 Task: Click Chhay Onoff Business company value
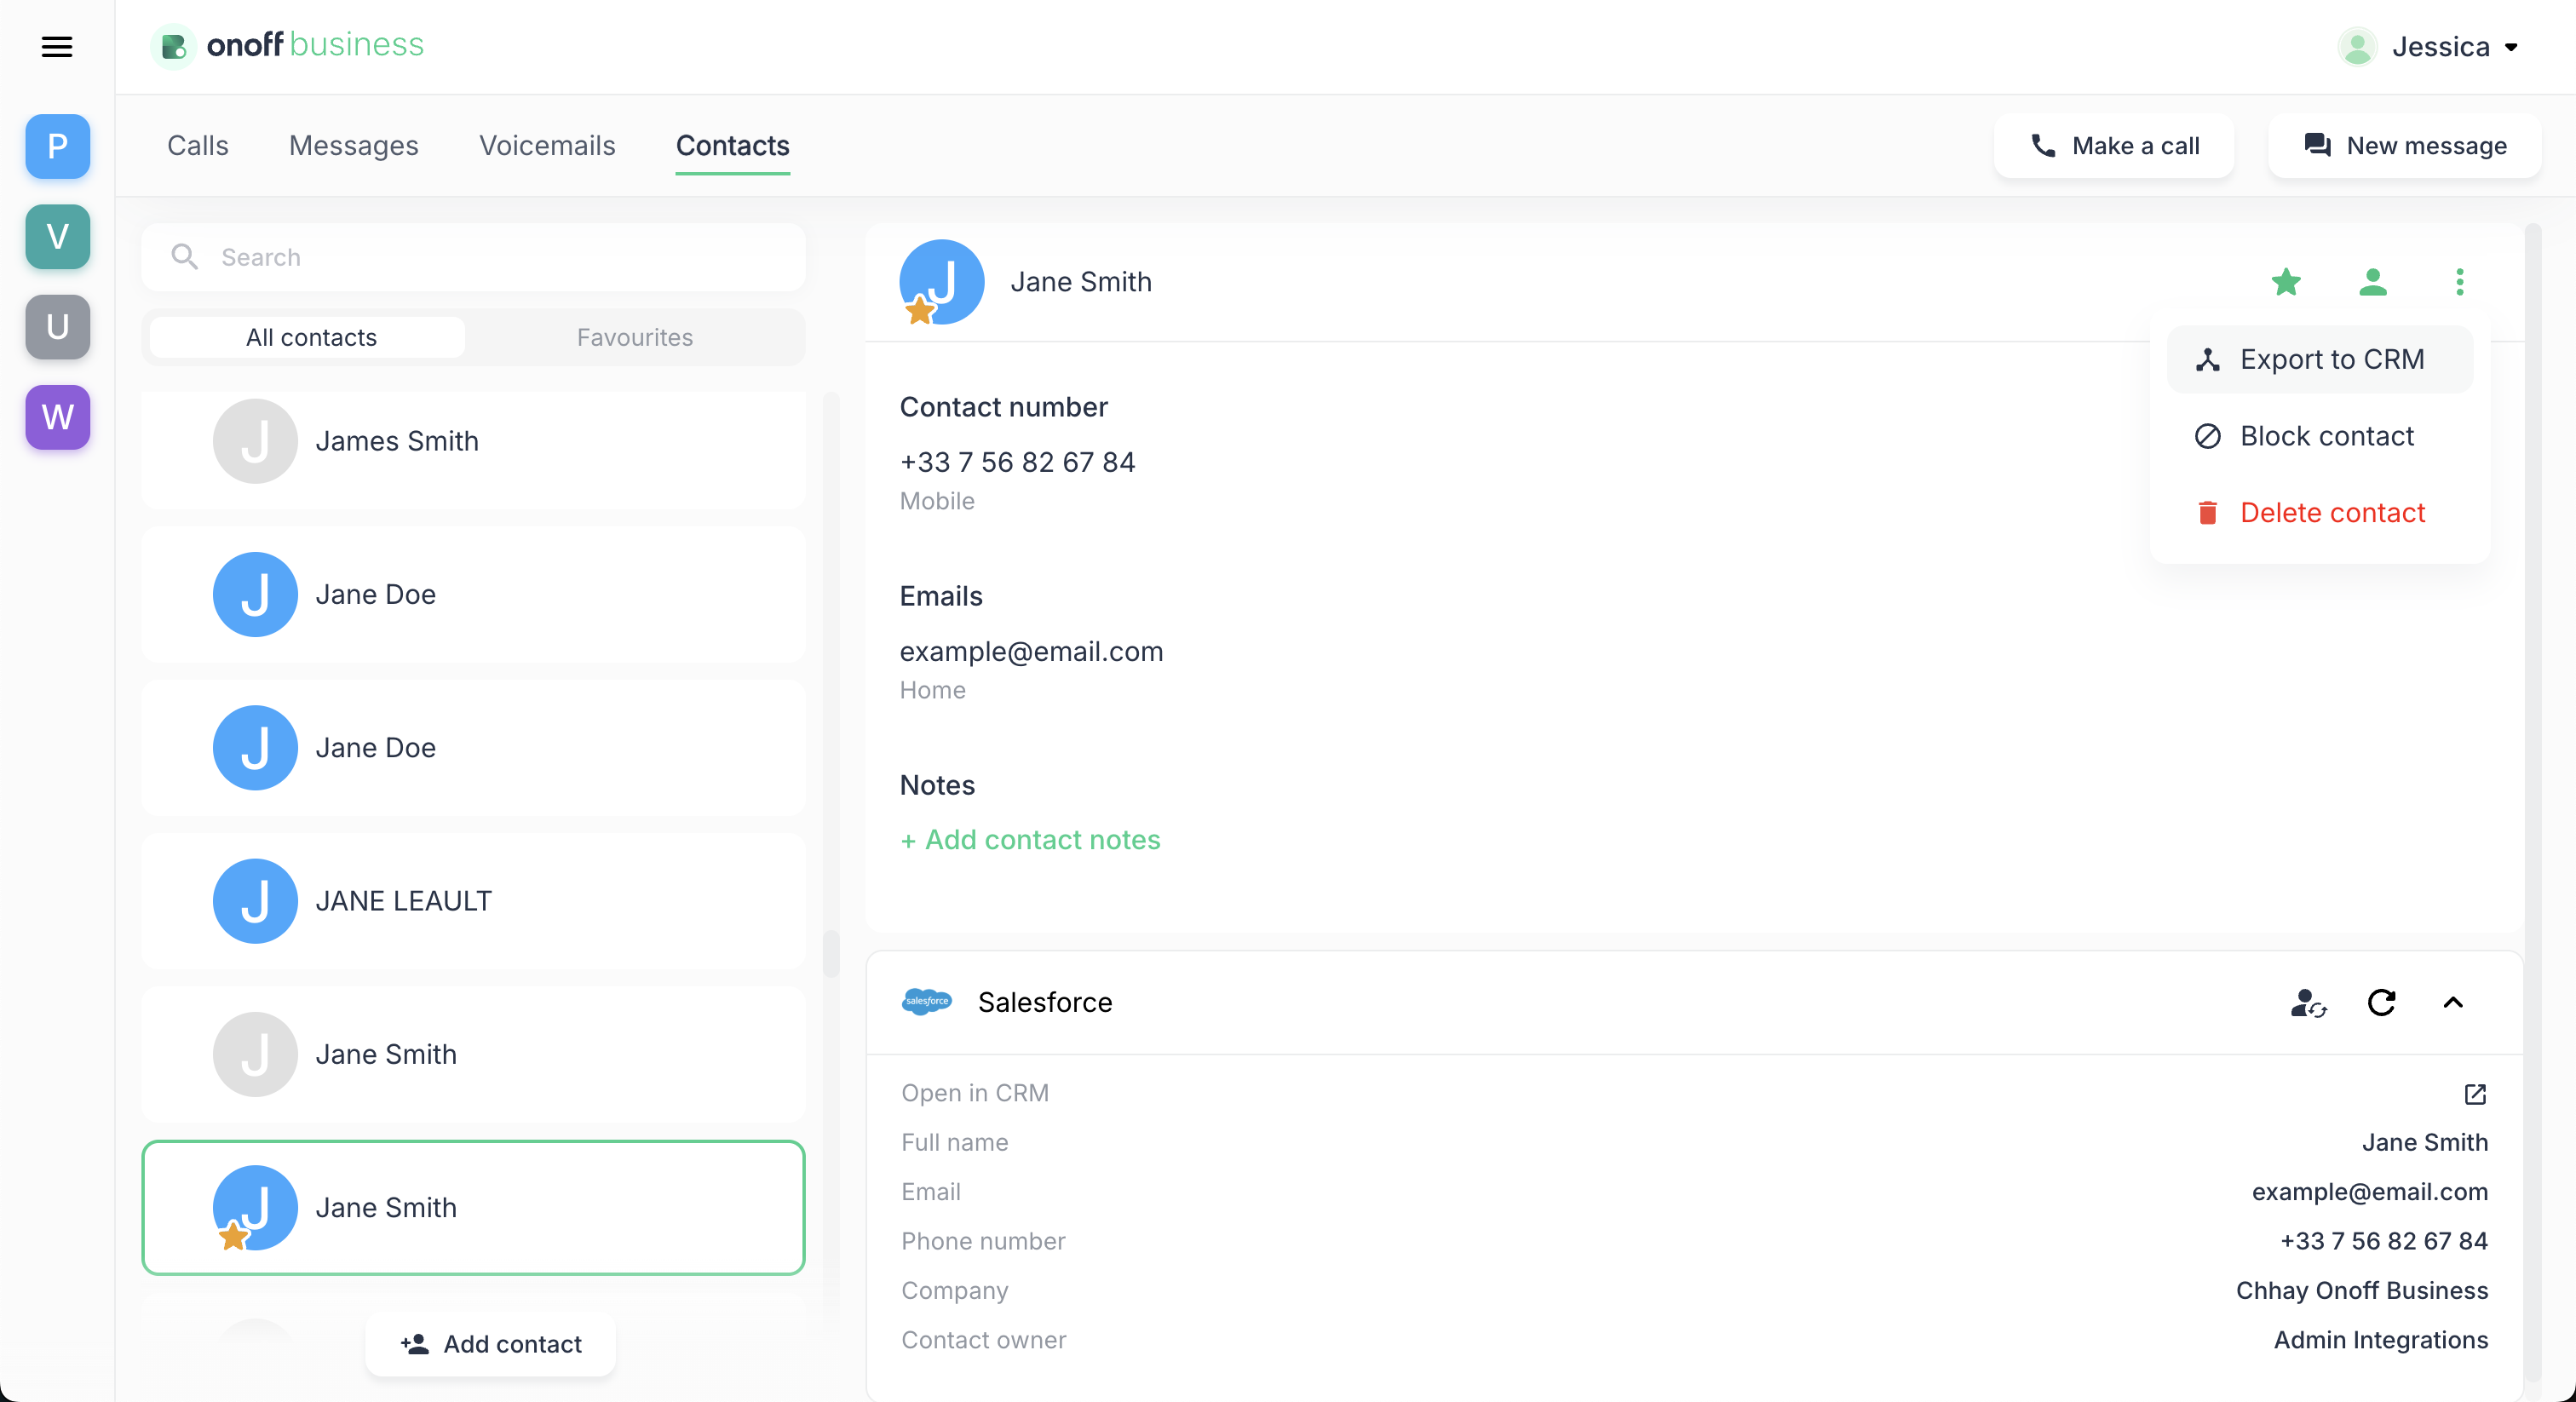(x=2362, y=1291)
